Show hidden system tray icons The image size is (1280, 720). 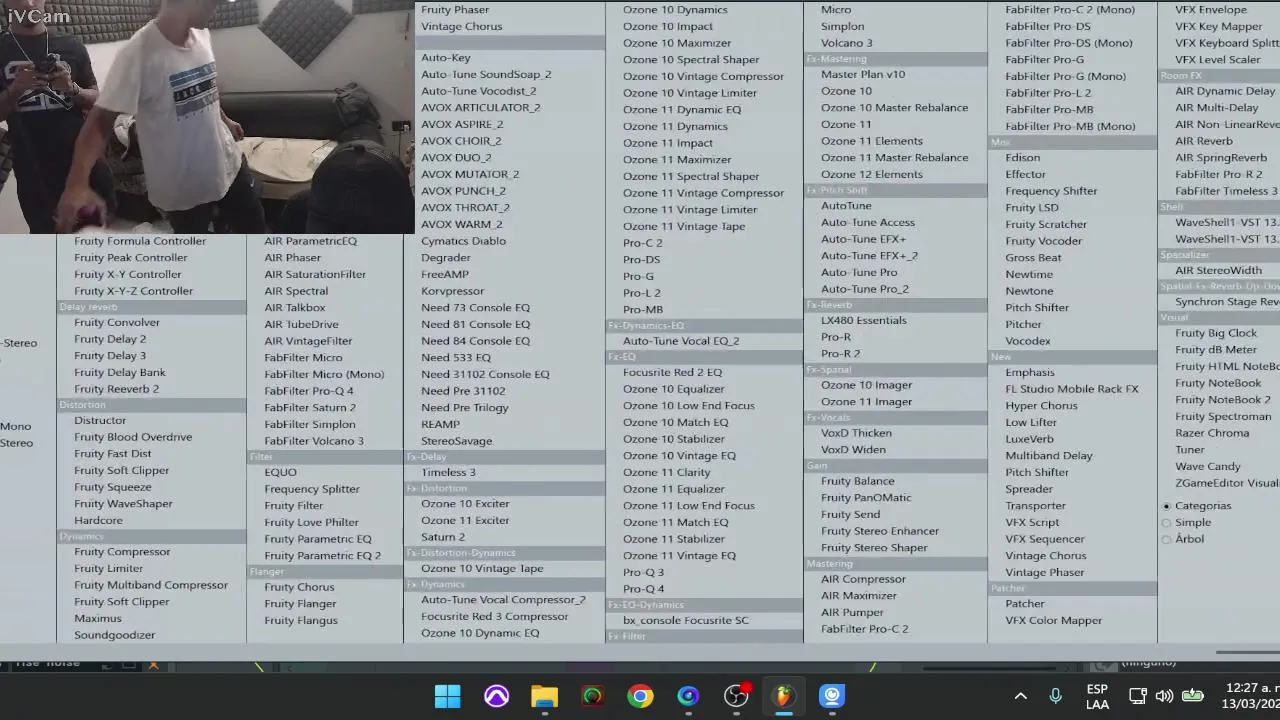1020,696
